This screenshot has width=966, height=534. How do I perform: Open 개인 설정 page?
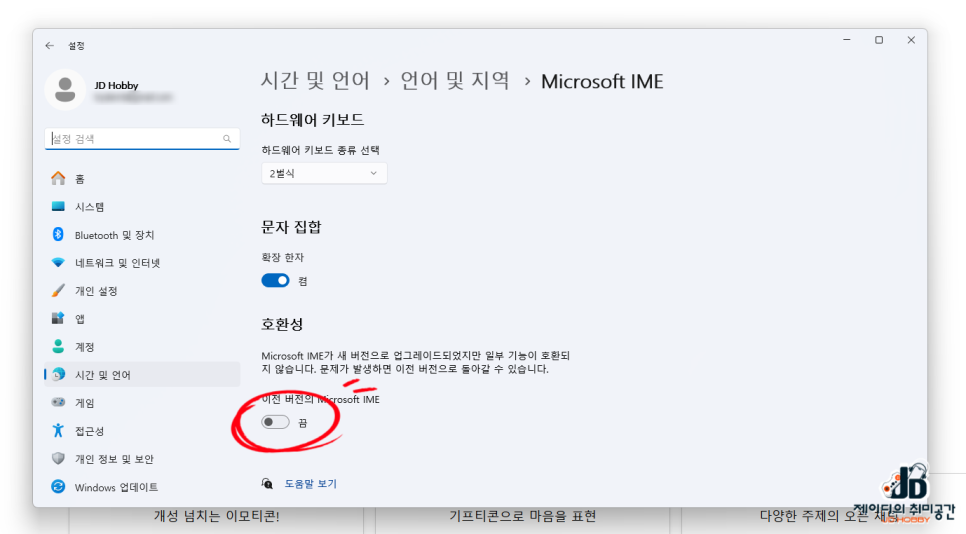[142, 291]
